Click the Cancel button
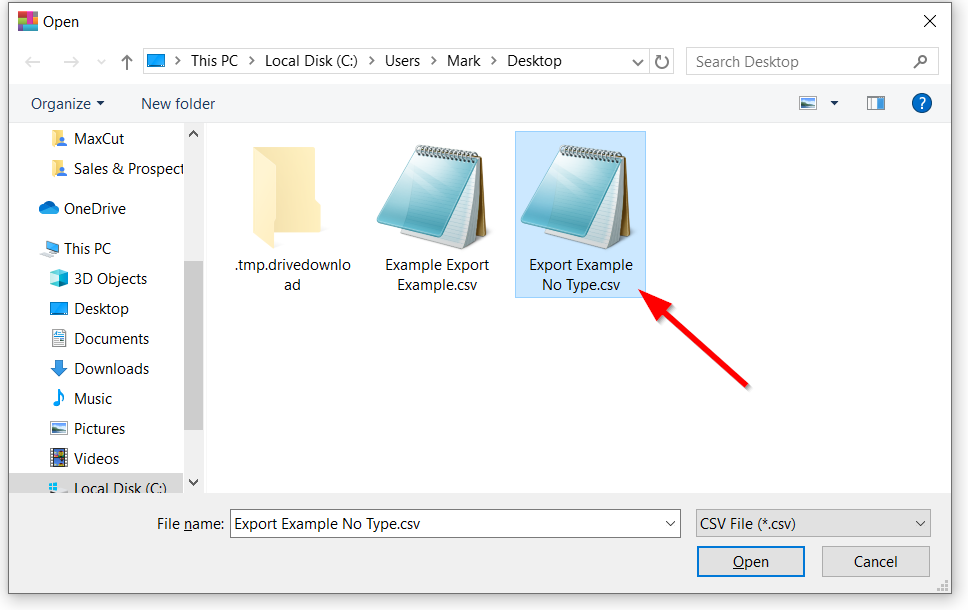 pyautogui.click(x=875, y=562)
